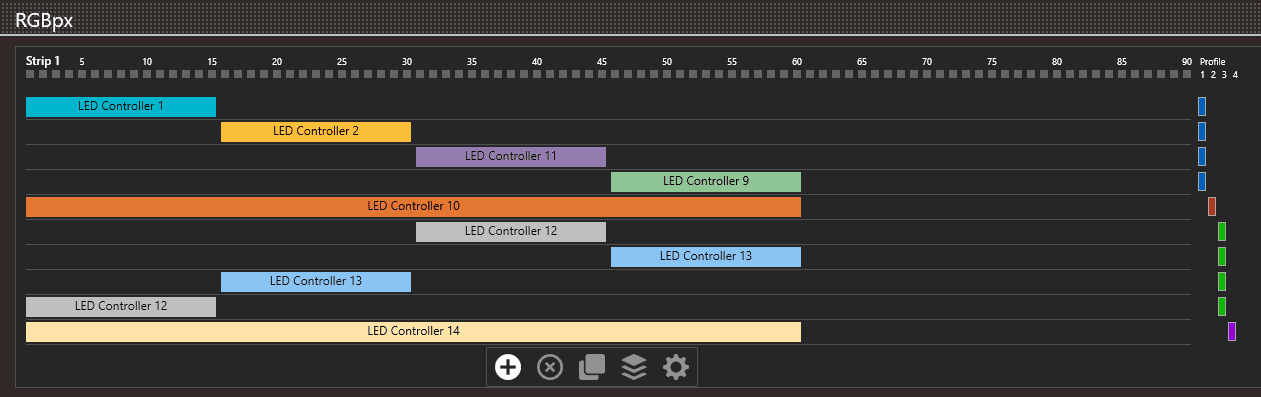Click the duplicate copy icon

tap(592, 367)
